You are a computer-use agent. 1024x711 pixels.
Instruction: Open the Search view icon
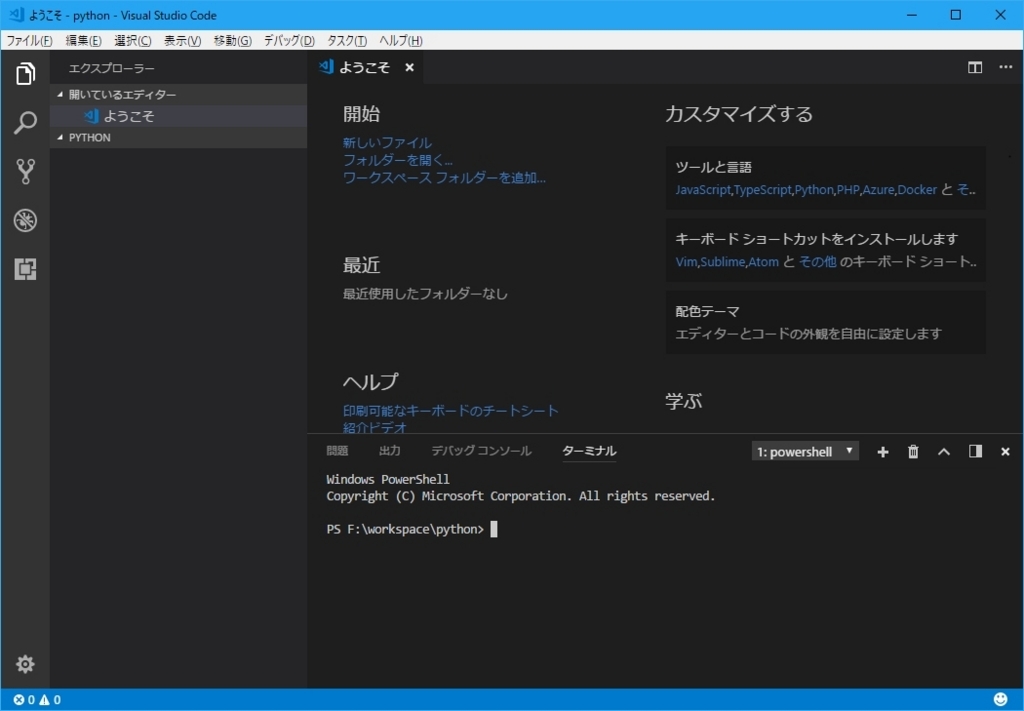(x=25, y=123)
